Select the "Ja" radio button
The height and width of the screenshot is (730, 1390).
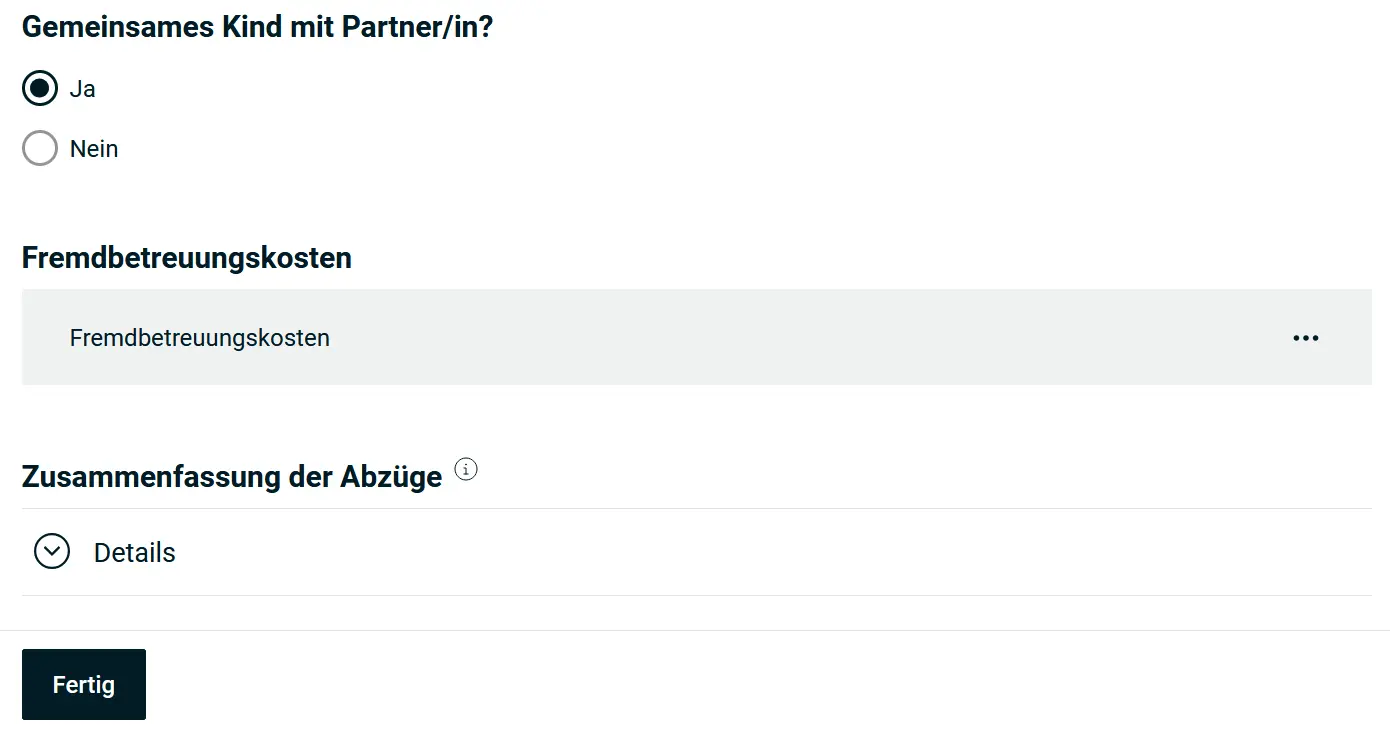click(x=40, y=89)
